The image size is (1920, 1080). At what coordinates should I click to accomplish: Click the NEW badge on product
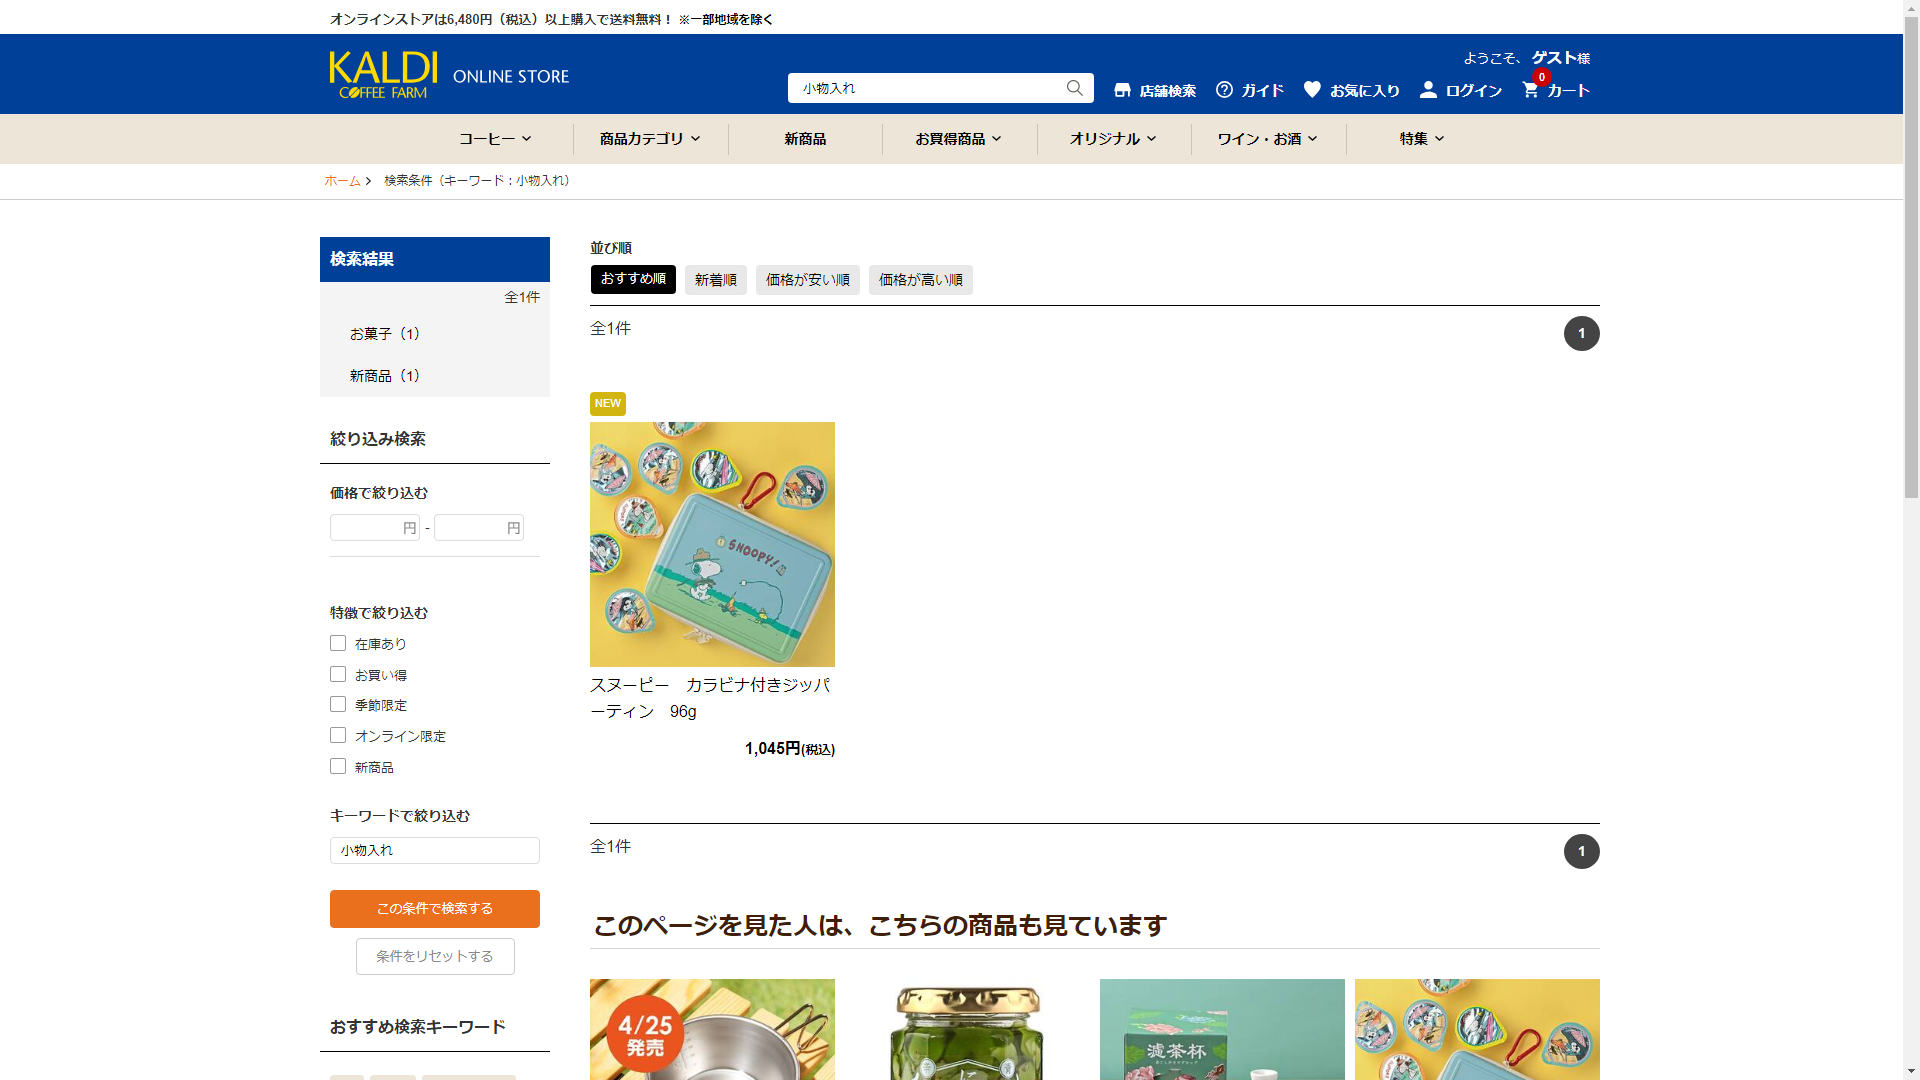pos(607,403)
